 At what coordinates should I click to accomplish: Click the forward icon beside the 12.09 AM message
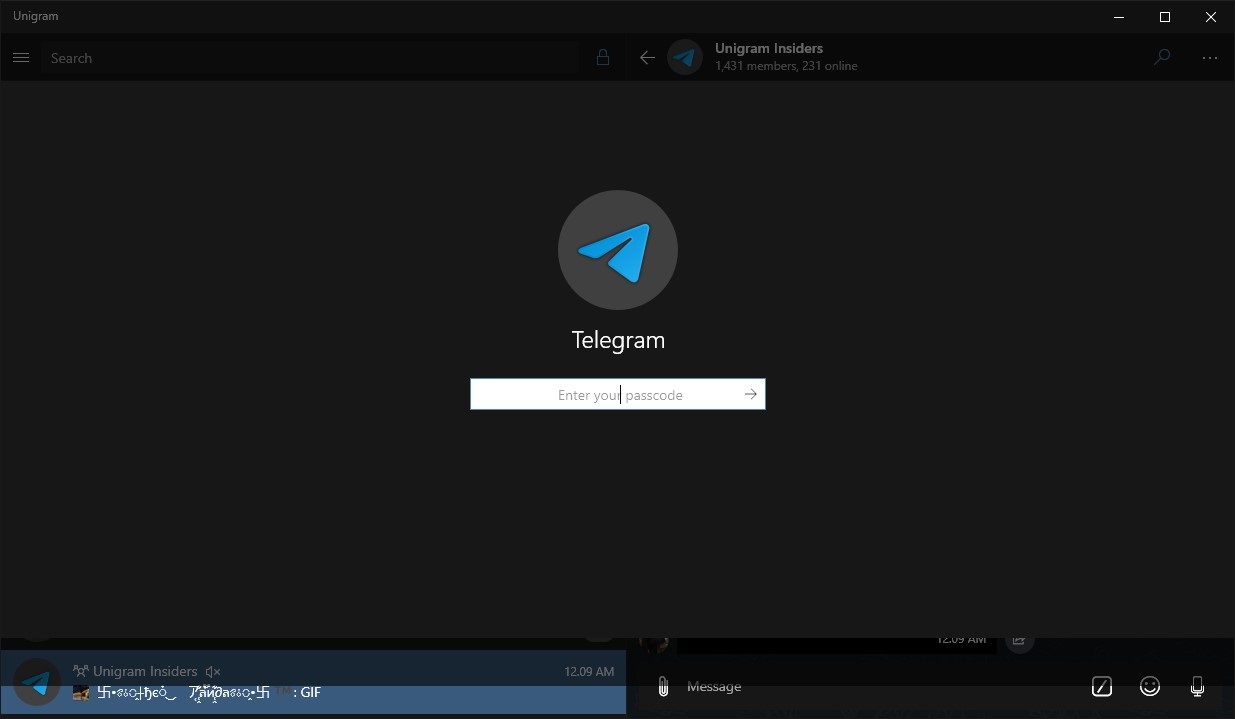click(x=1019, y=639)
